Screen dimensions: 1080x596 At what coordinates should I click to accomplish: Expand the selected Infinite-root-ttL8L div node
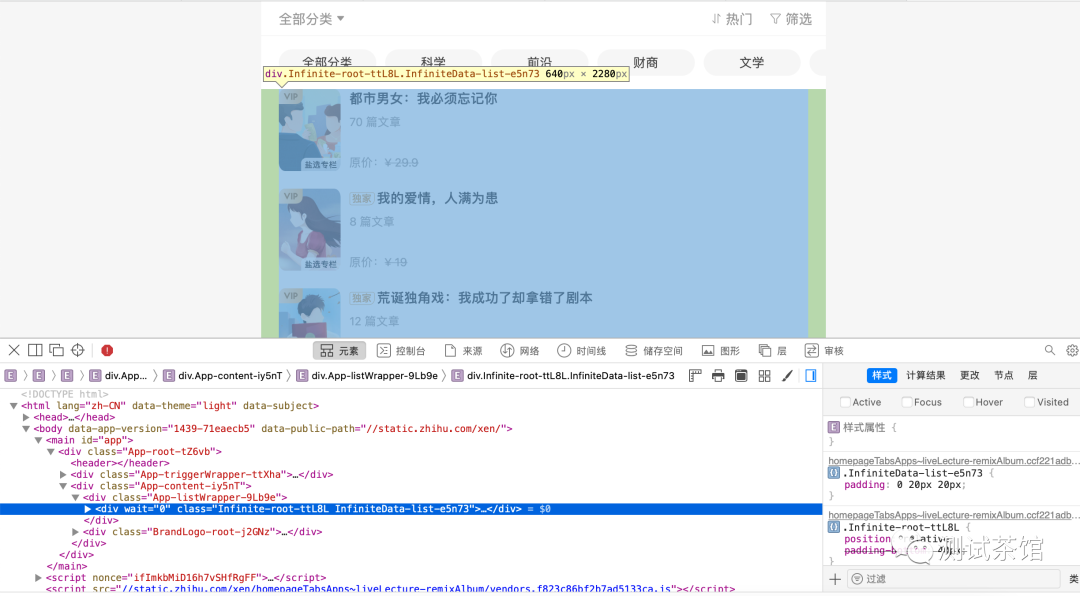87,509
